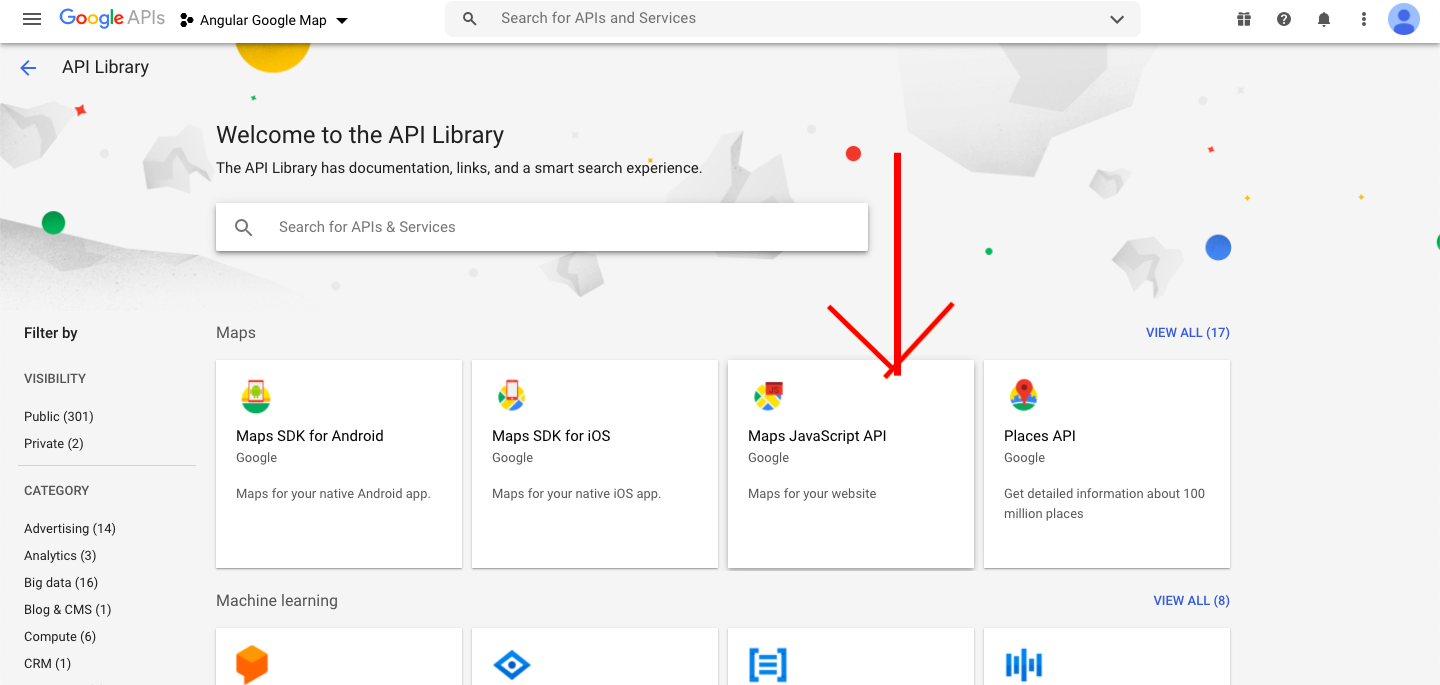Expand the top search bar dropdown chevron
The width and height of the screenshot is (1440, 685).
pyautogui.click(x=1117, y=19)
